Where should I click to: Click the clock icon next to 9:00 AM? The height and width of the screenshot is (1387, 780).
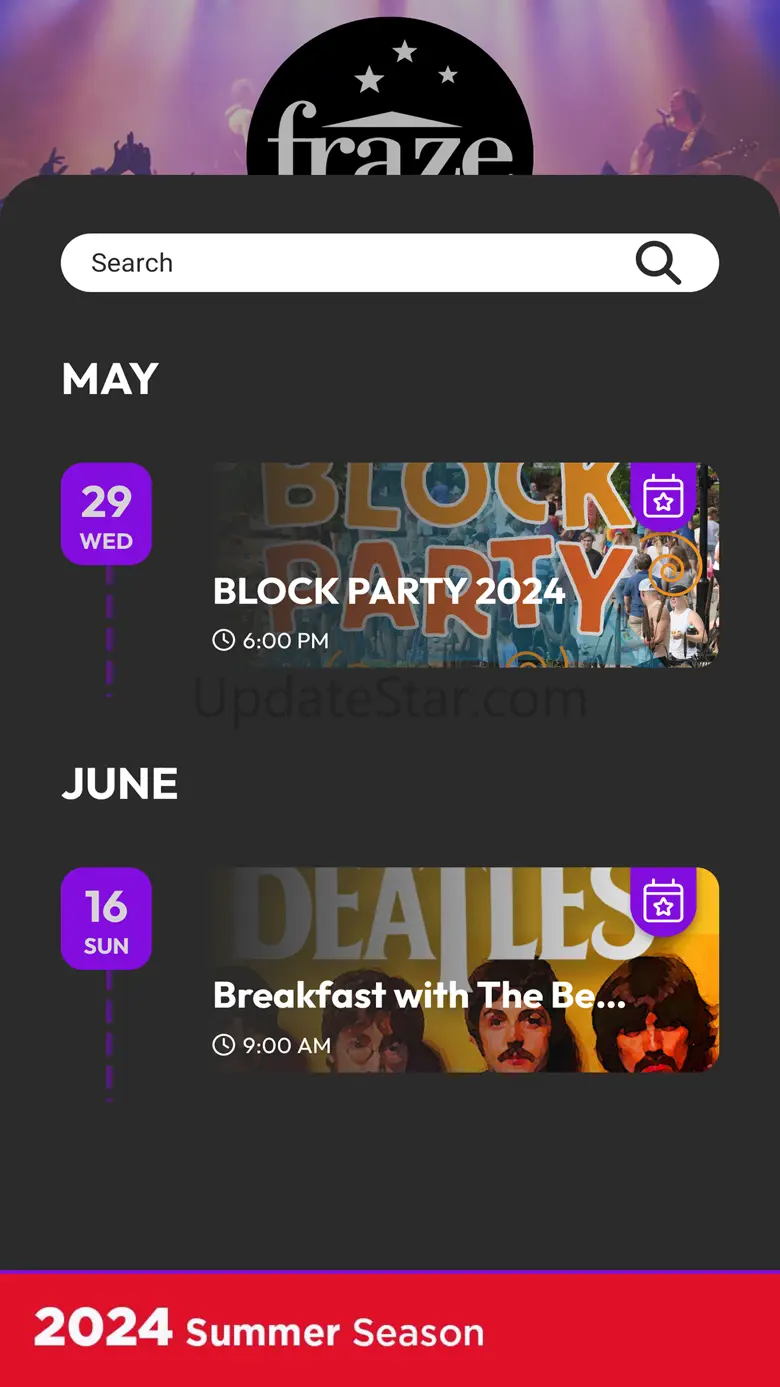coord(224,1045)
